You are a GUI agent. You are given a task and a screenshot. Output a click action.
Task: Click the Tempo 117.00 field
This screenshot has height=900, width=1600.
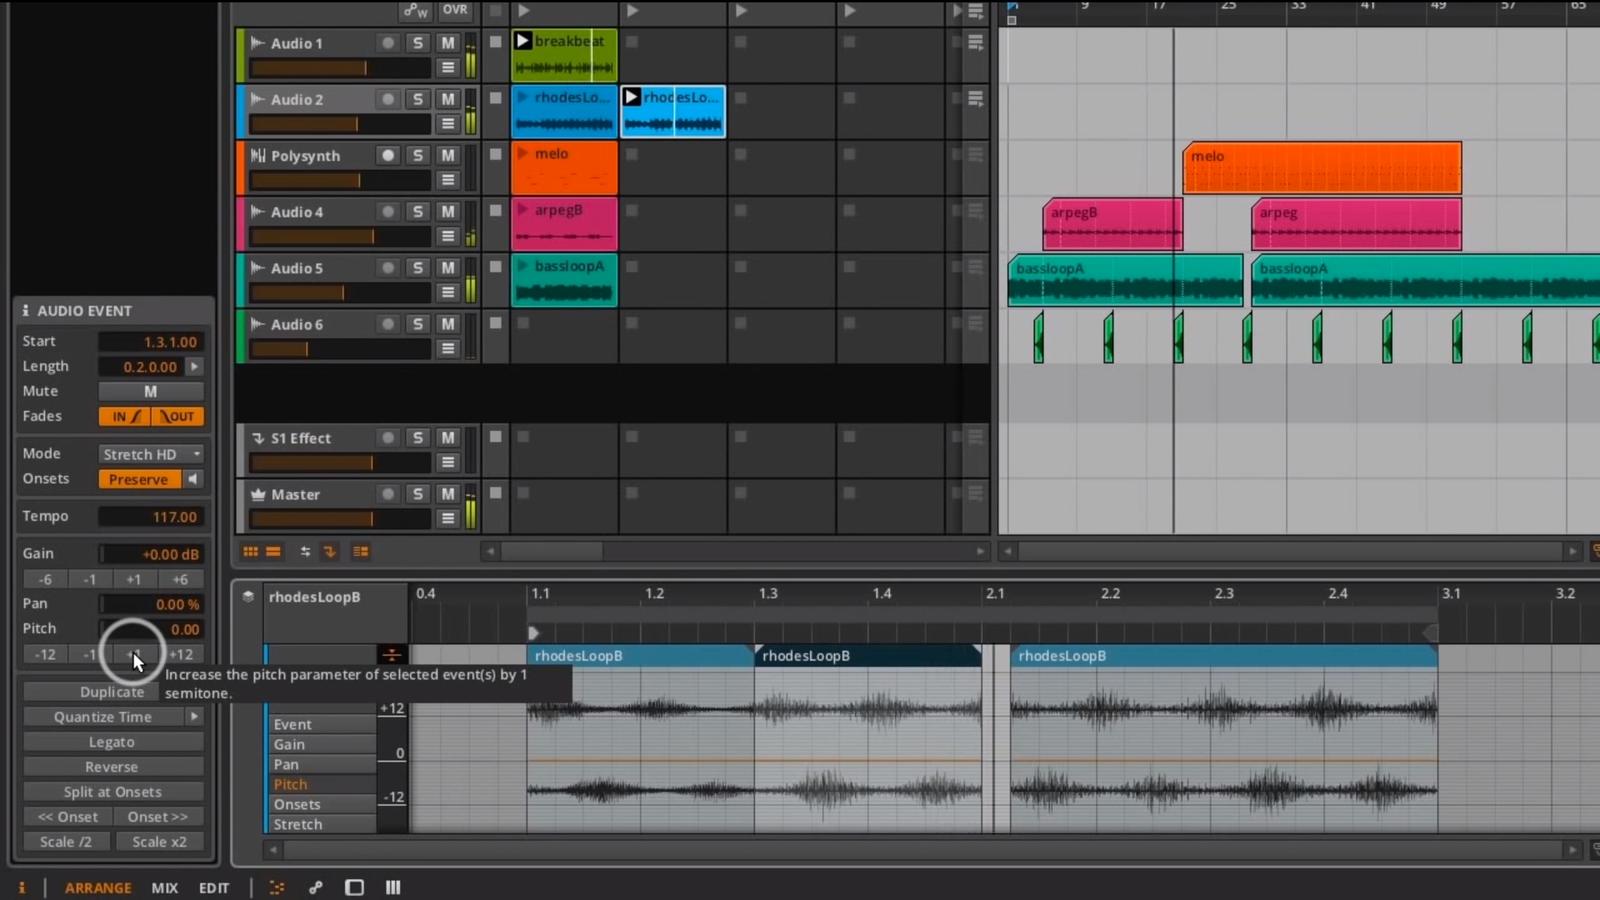(151, 516)
